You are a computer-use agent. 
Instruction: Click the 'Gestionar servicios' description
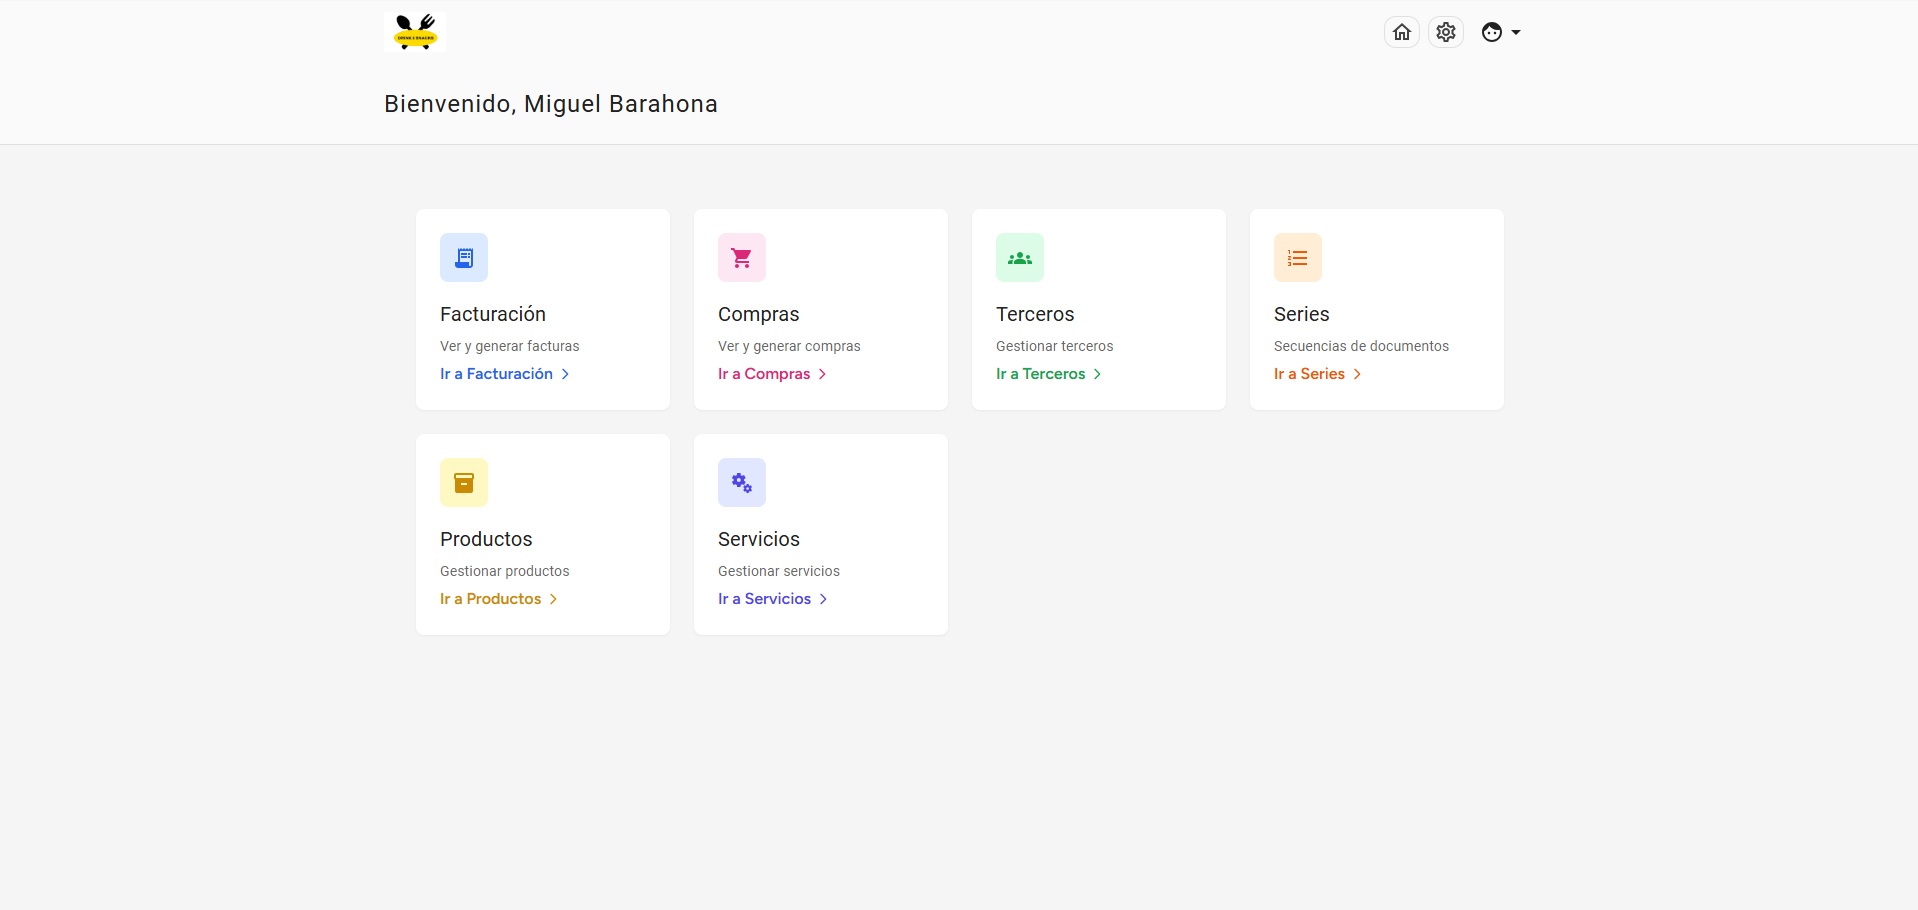779,571
